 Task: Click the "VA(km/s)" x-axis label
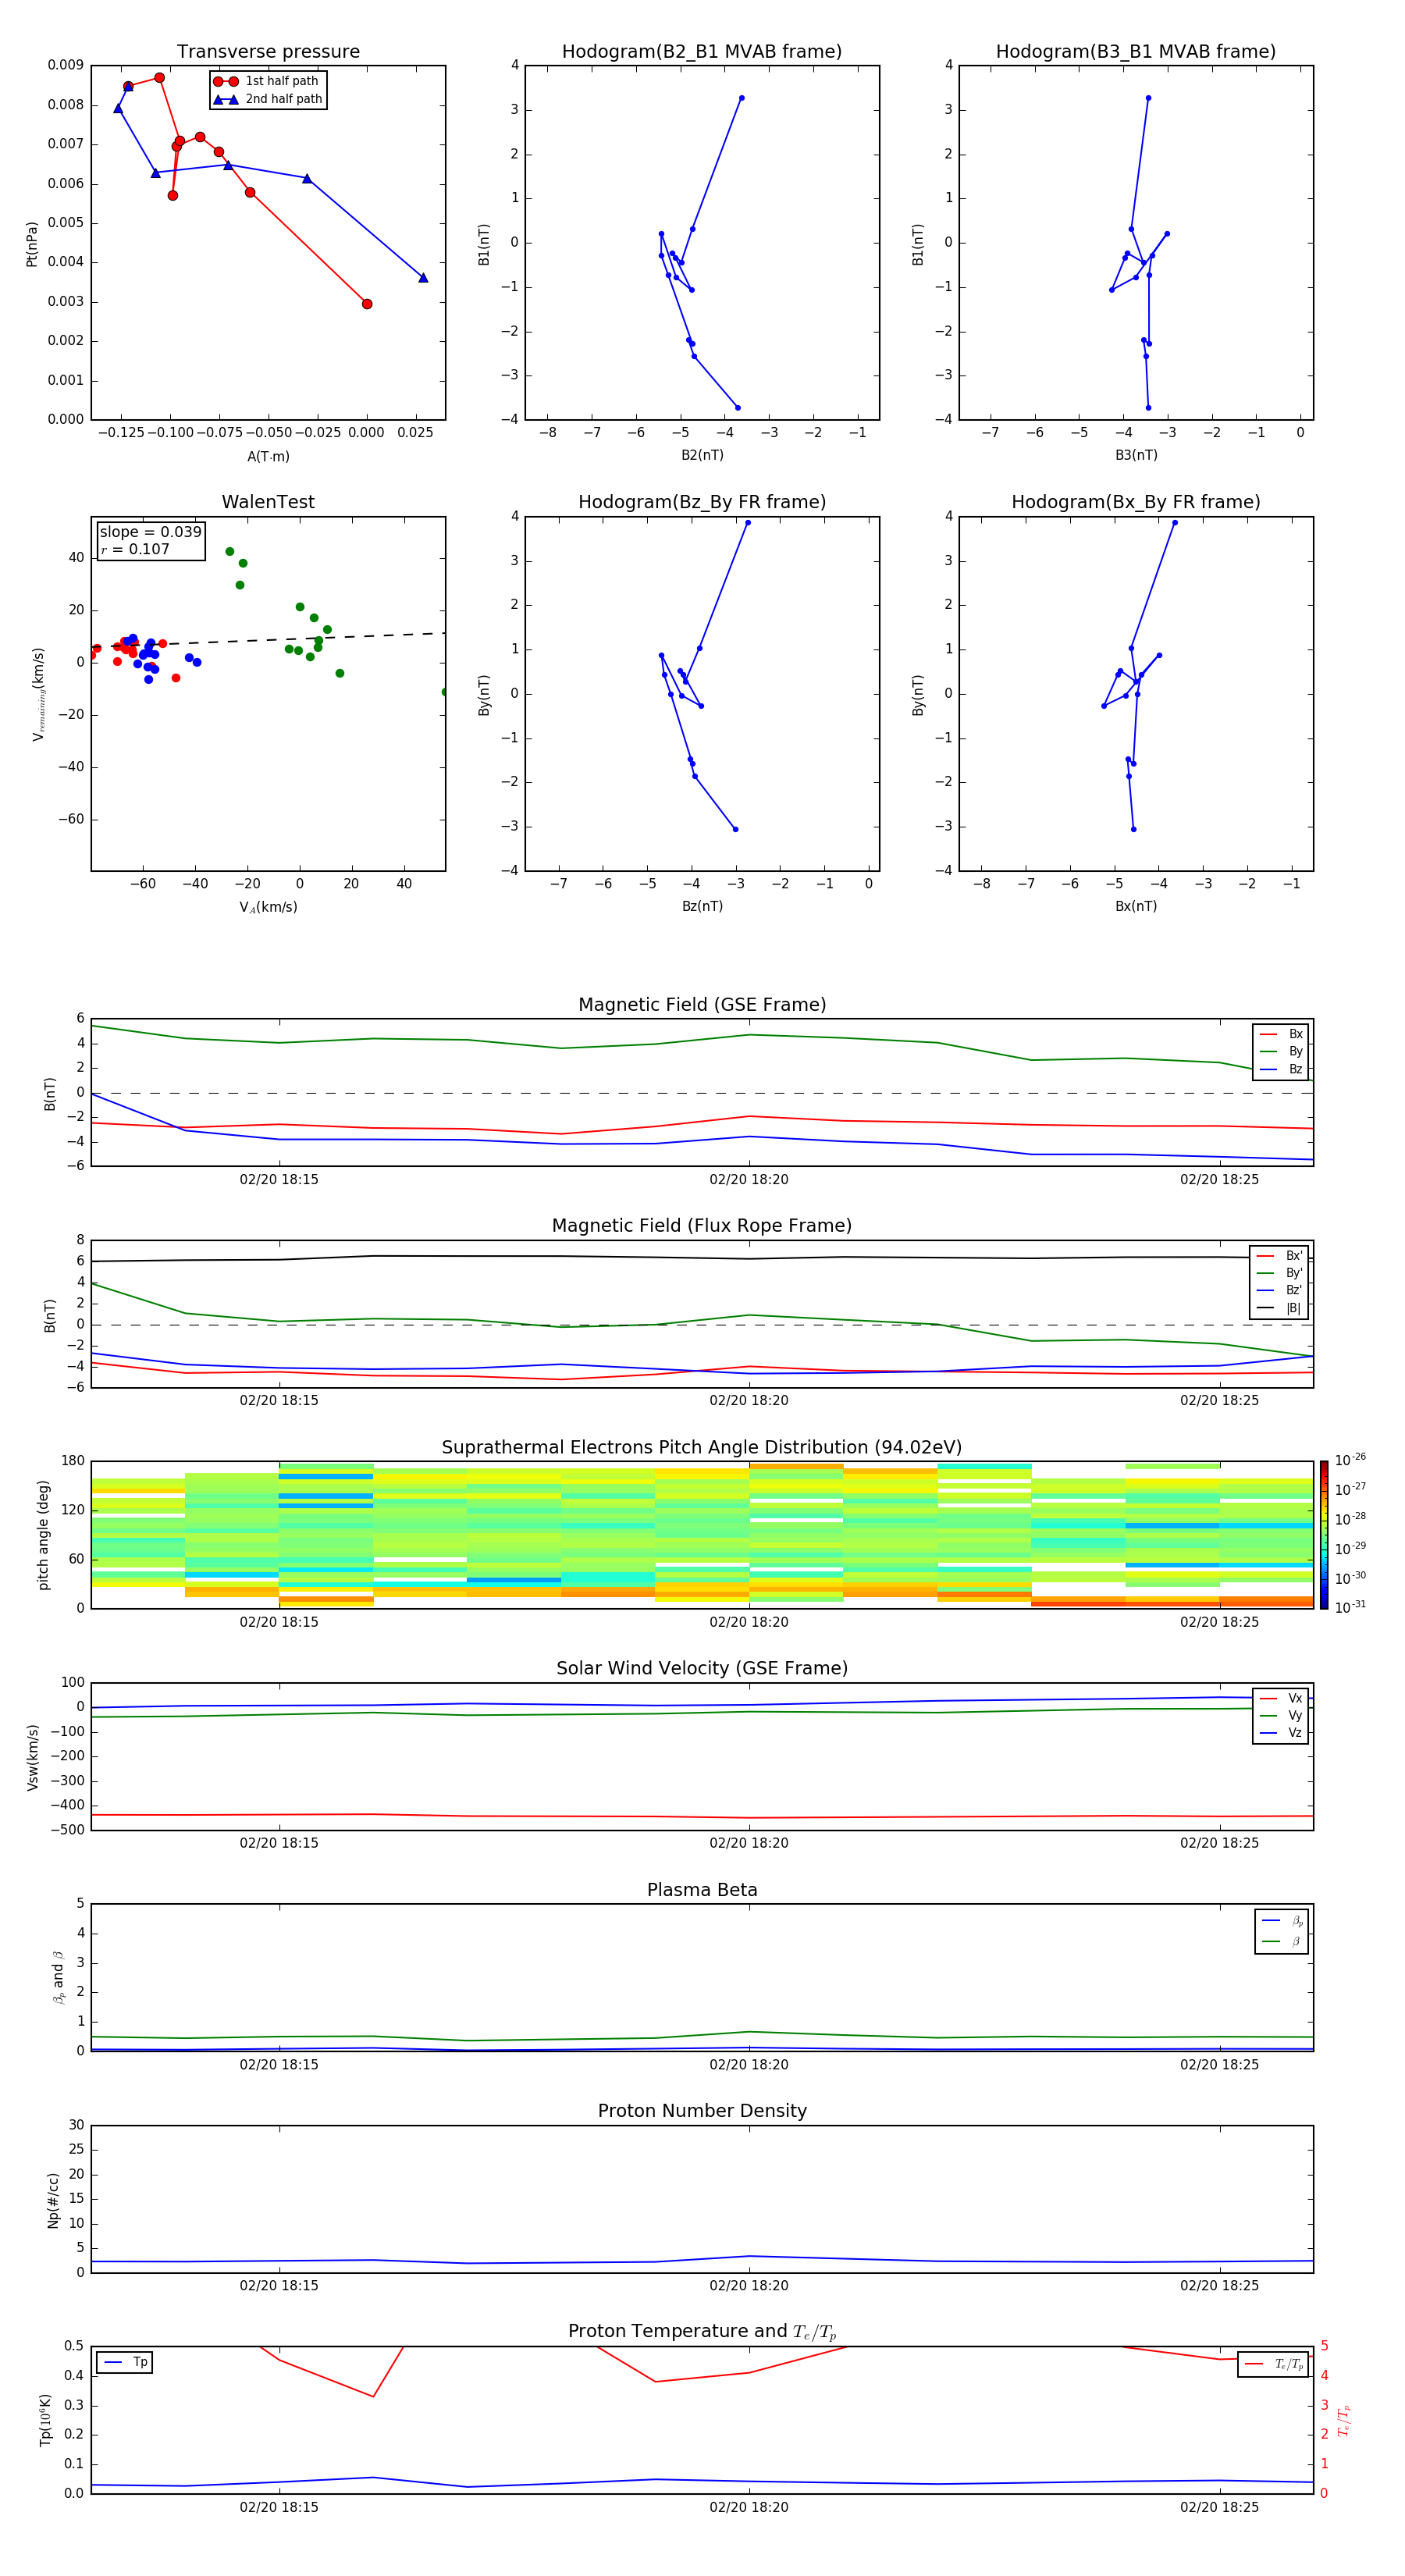tap(268, 907)
